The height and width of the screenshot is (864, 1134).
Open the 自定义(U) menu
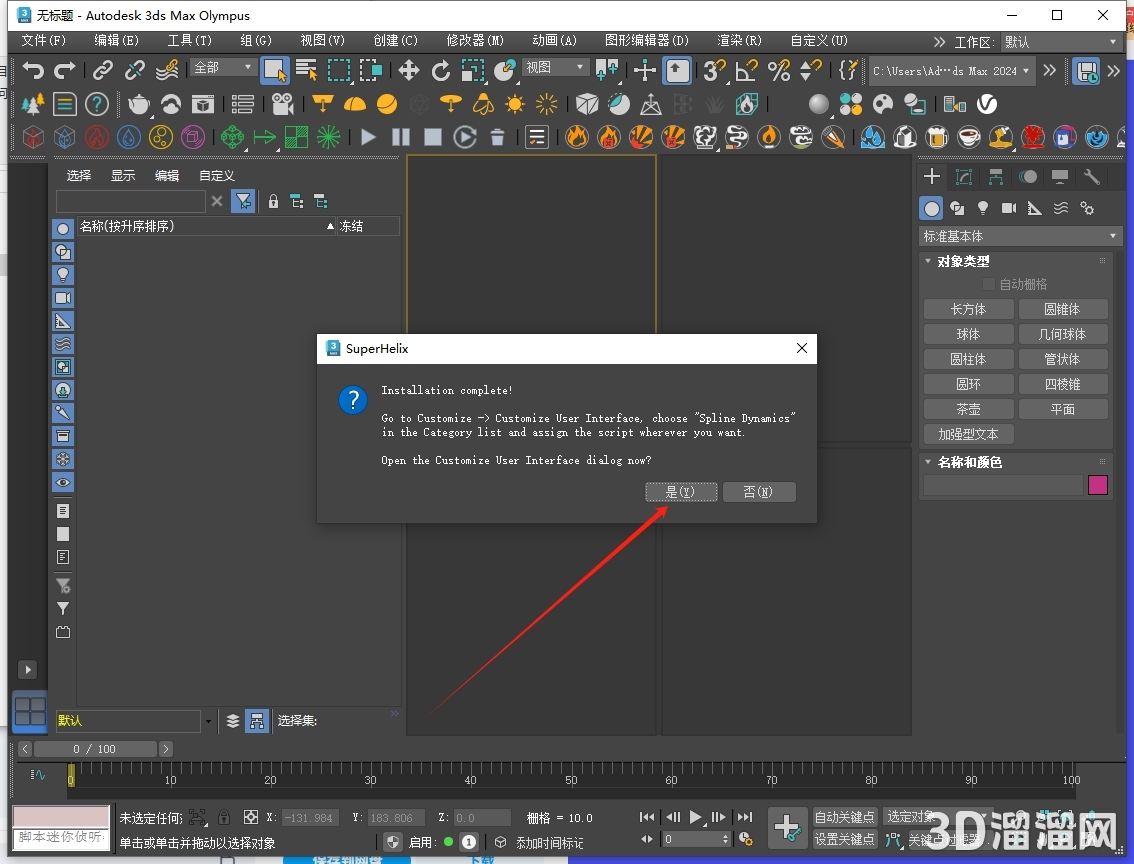(819, 40)
